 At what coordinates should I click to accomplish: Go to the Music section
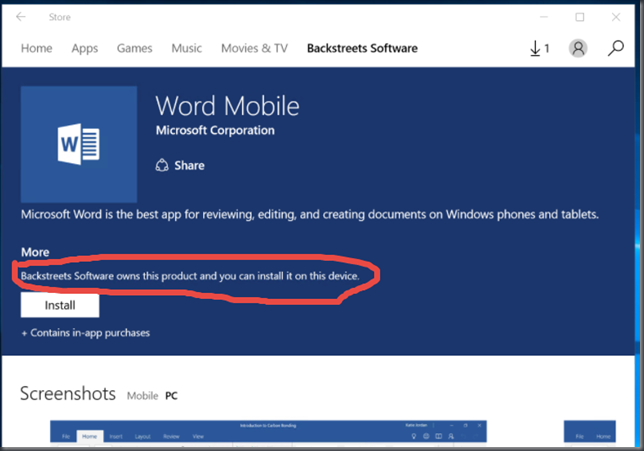click(x=186, y=48)
